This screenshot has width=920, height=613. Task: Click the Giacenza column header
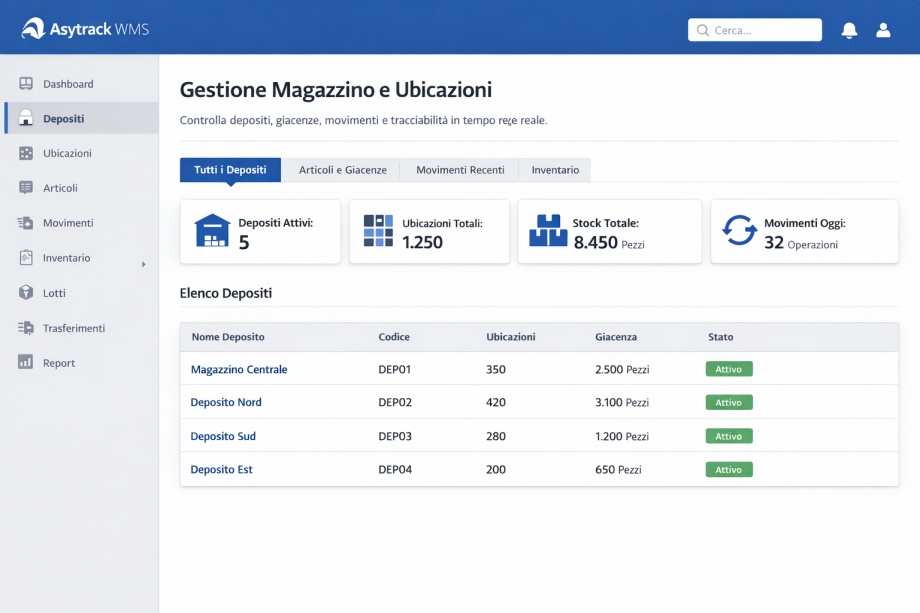point(615,337)
